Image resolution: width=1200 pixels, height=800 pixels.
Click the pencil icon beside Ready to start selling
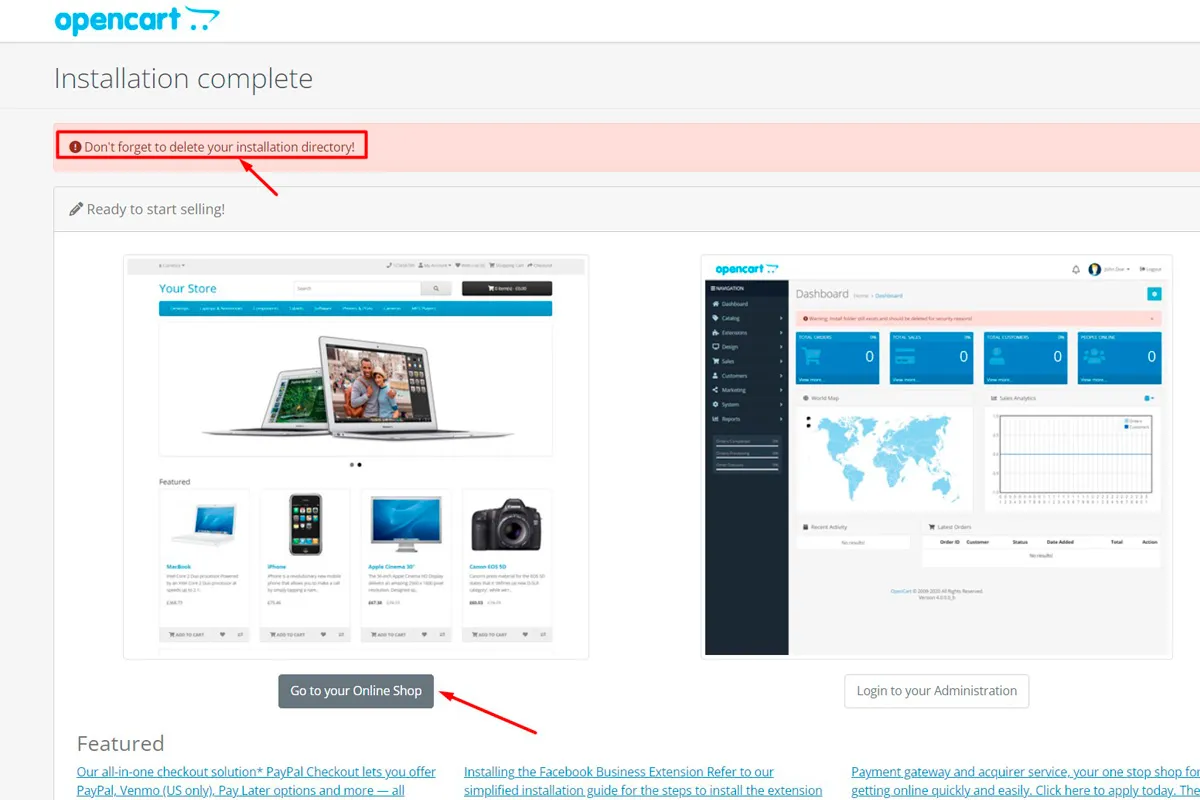coord(76,209)
